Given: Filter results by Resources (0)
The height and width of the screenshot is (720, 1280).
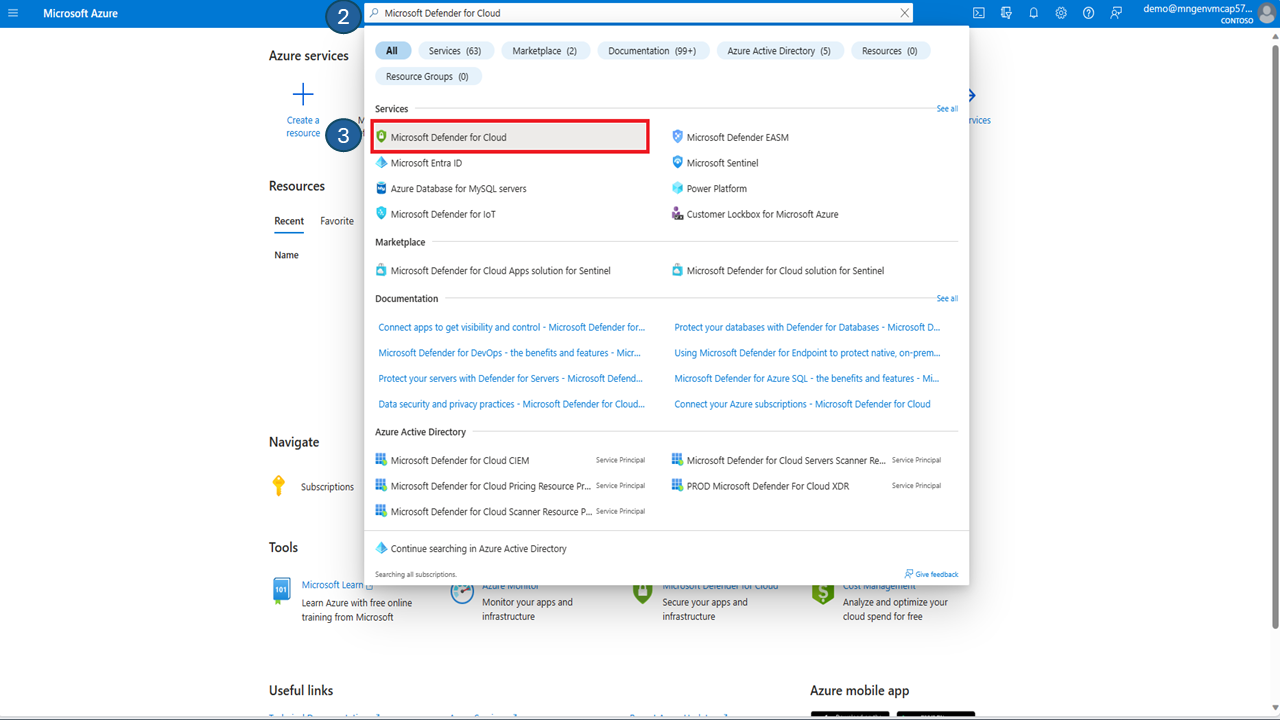Looking at the screenshot, I should point(890,51).
